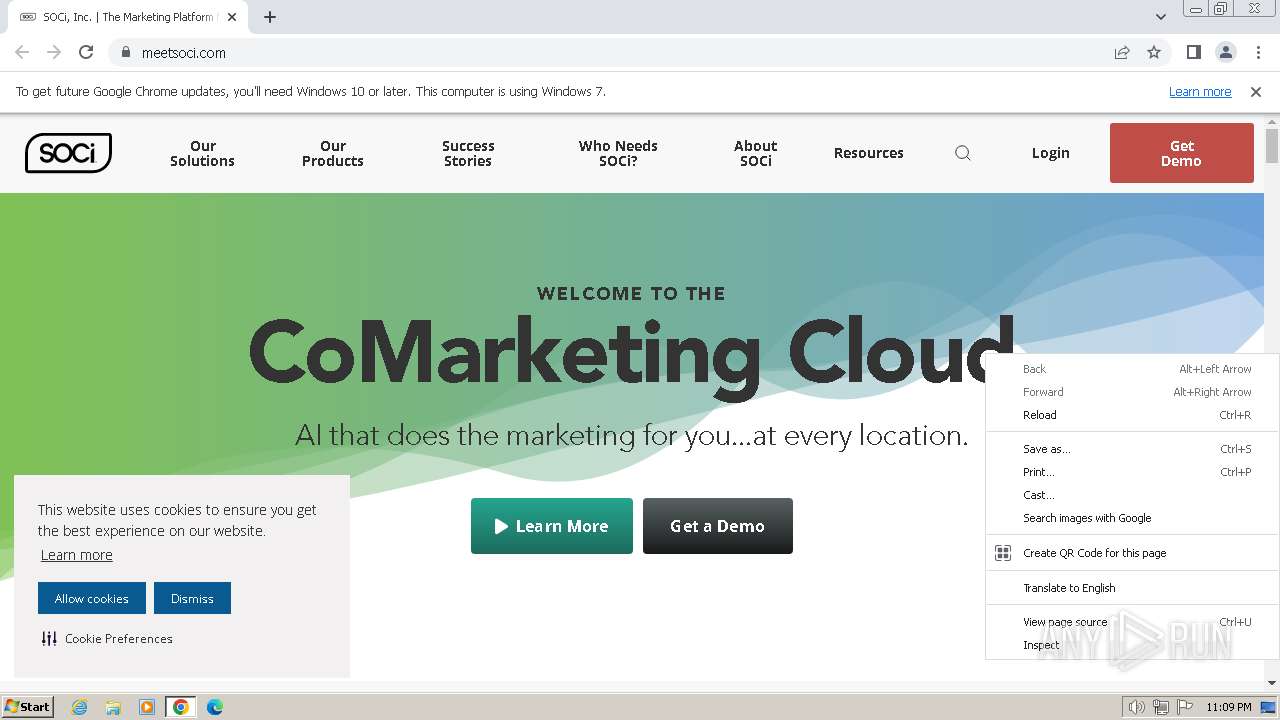Viewport: 1280px width, 720px height.
Task: Expand the tab search dropdown arrow
Action: click(1160, 17)
